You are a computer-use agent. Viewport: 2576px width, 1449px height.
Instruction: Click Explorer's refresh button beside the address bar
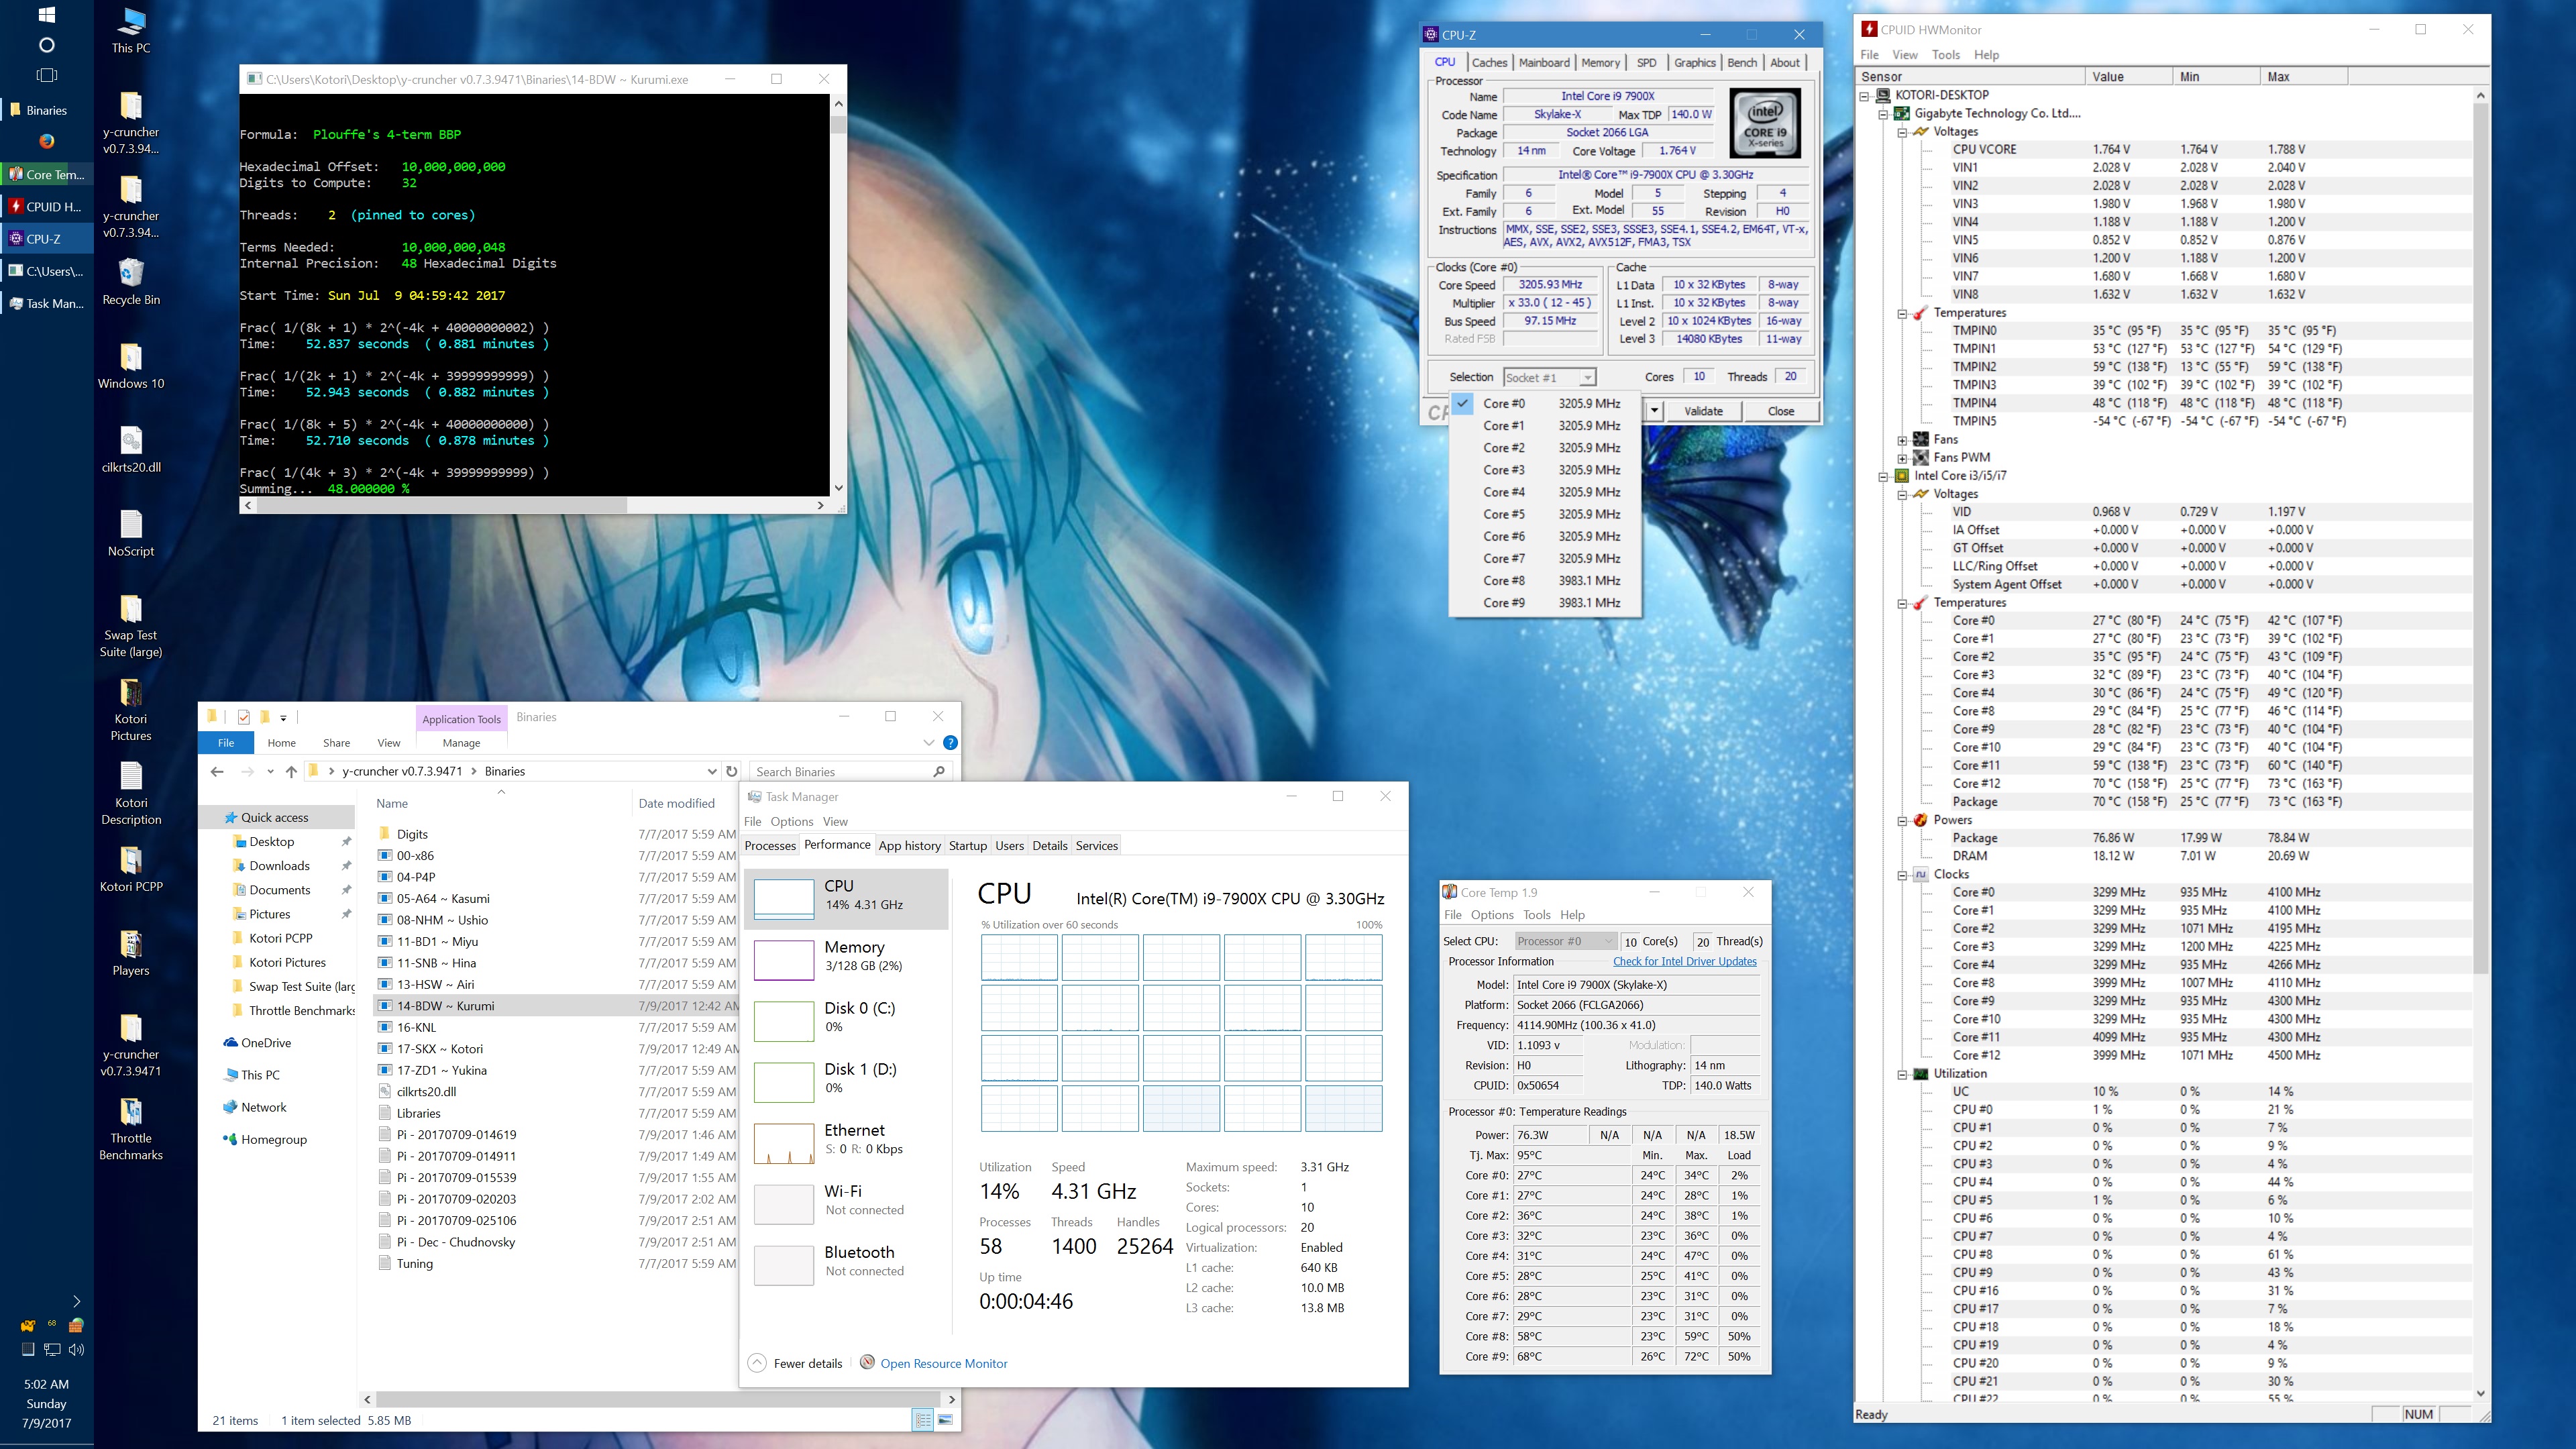731,771
